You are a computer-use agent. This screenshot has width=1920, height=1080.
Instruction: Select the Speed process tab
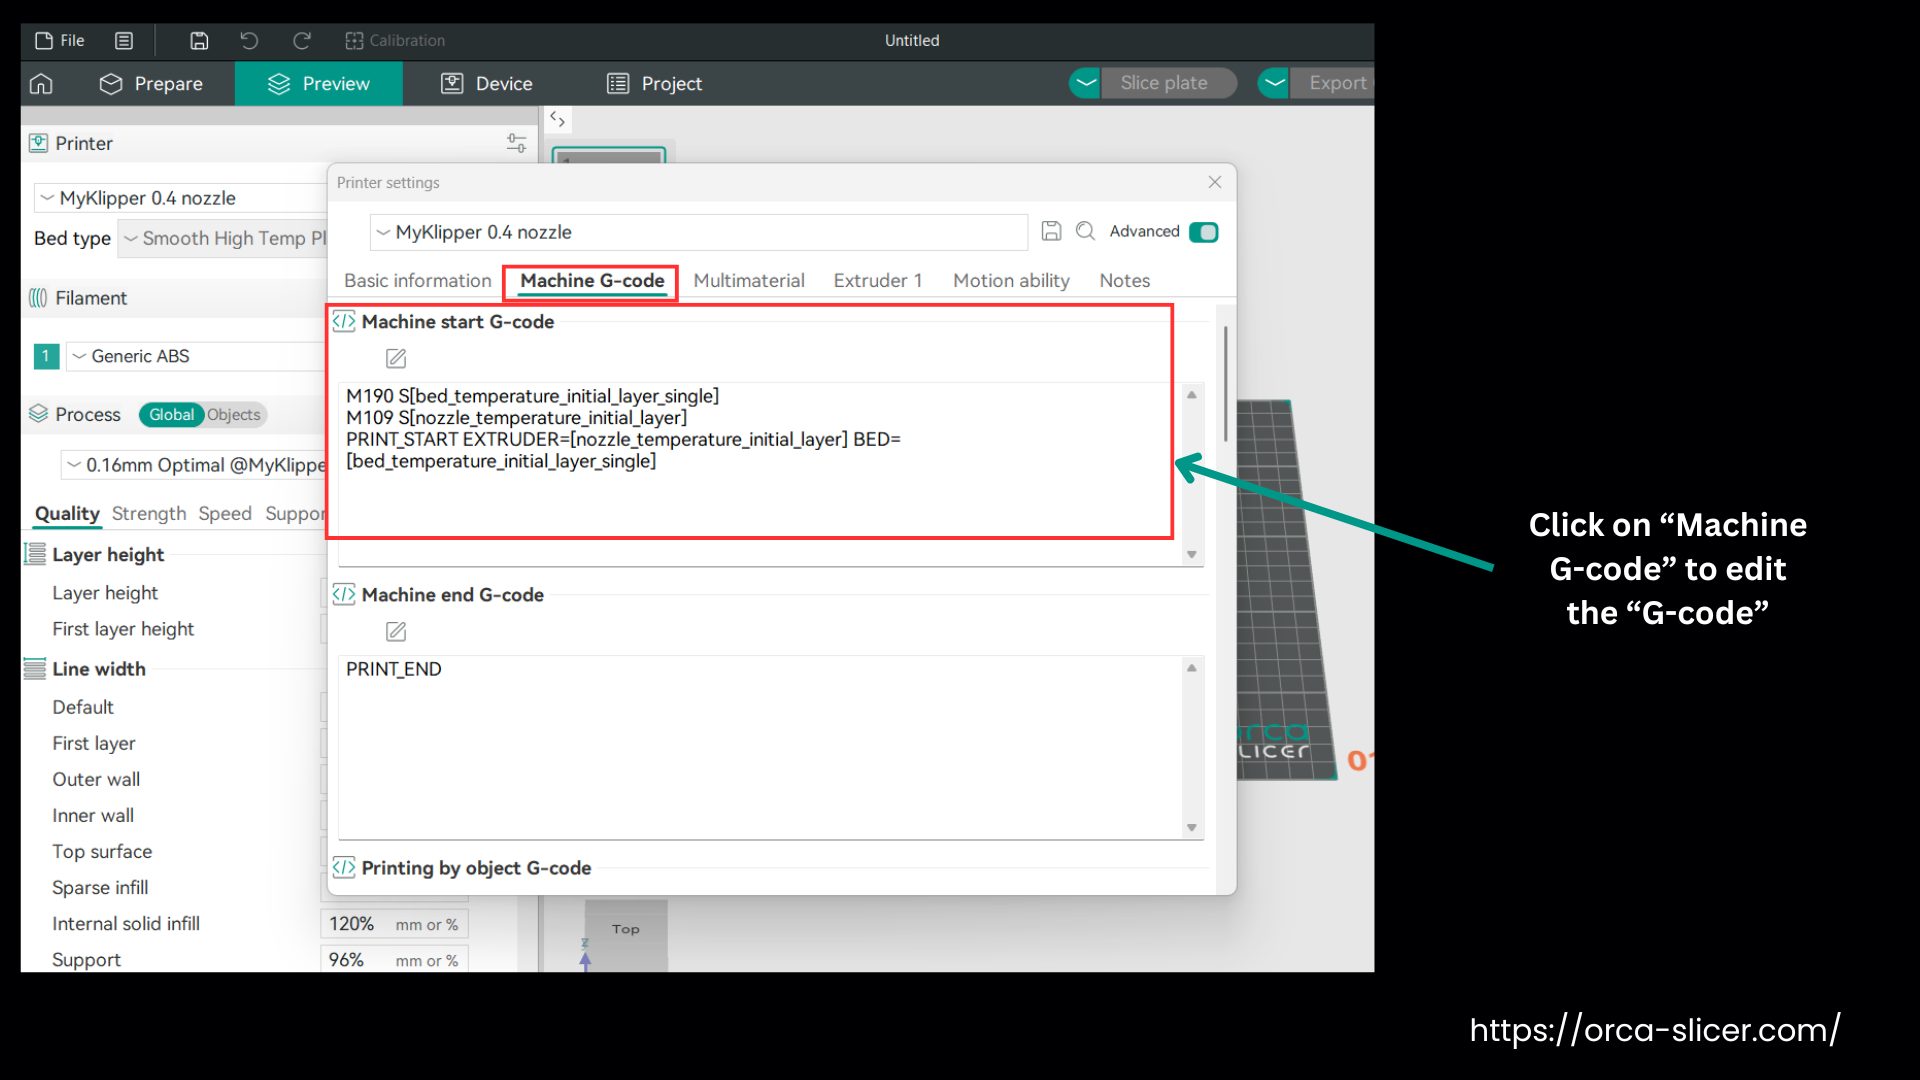[x=225, y=514]
